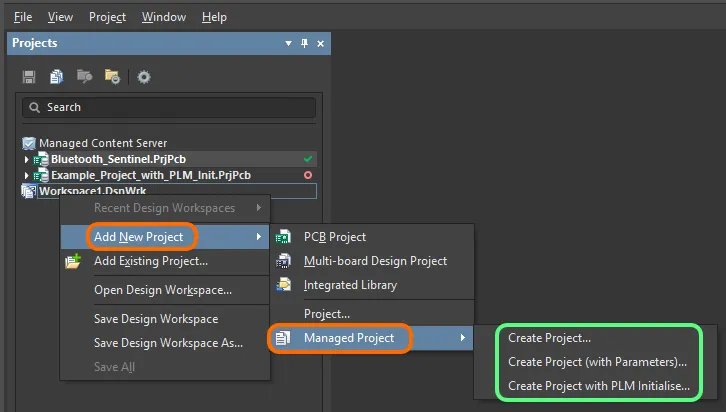
Task: Open Recent Design Workspaces submenu arrow
Action: [259, 208]
